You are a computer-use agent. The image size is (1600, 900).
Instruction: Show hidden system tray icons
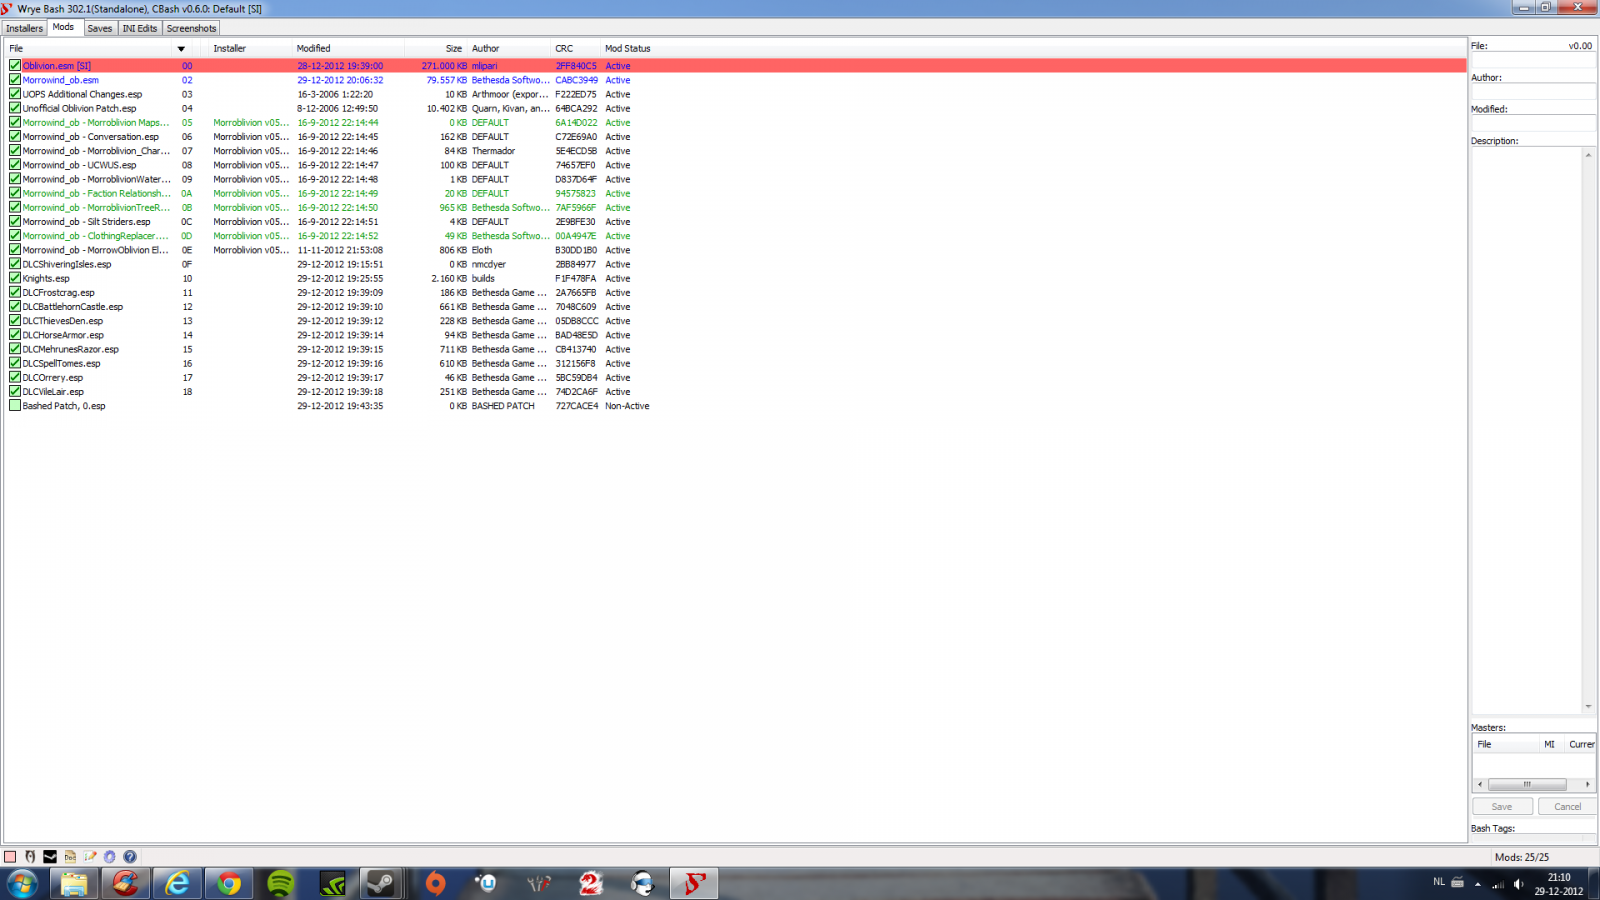1477,884
